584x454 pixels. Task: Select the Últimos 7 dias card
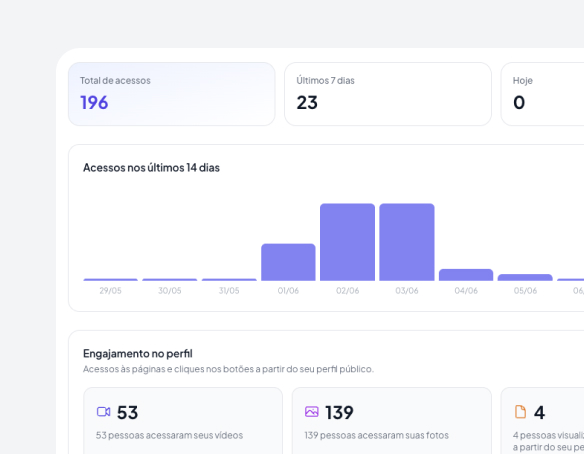388,94
